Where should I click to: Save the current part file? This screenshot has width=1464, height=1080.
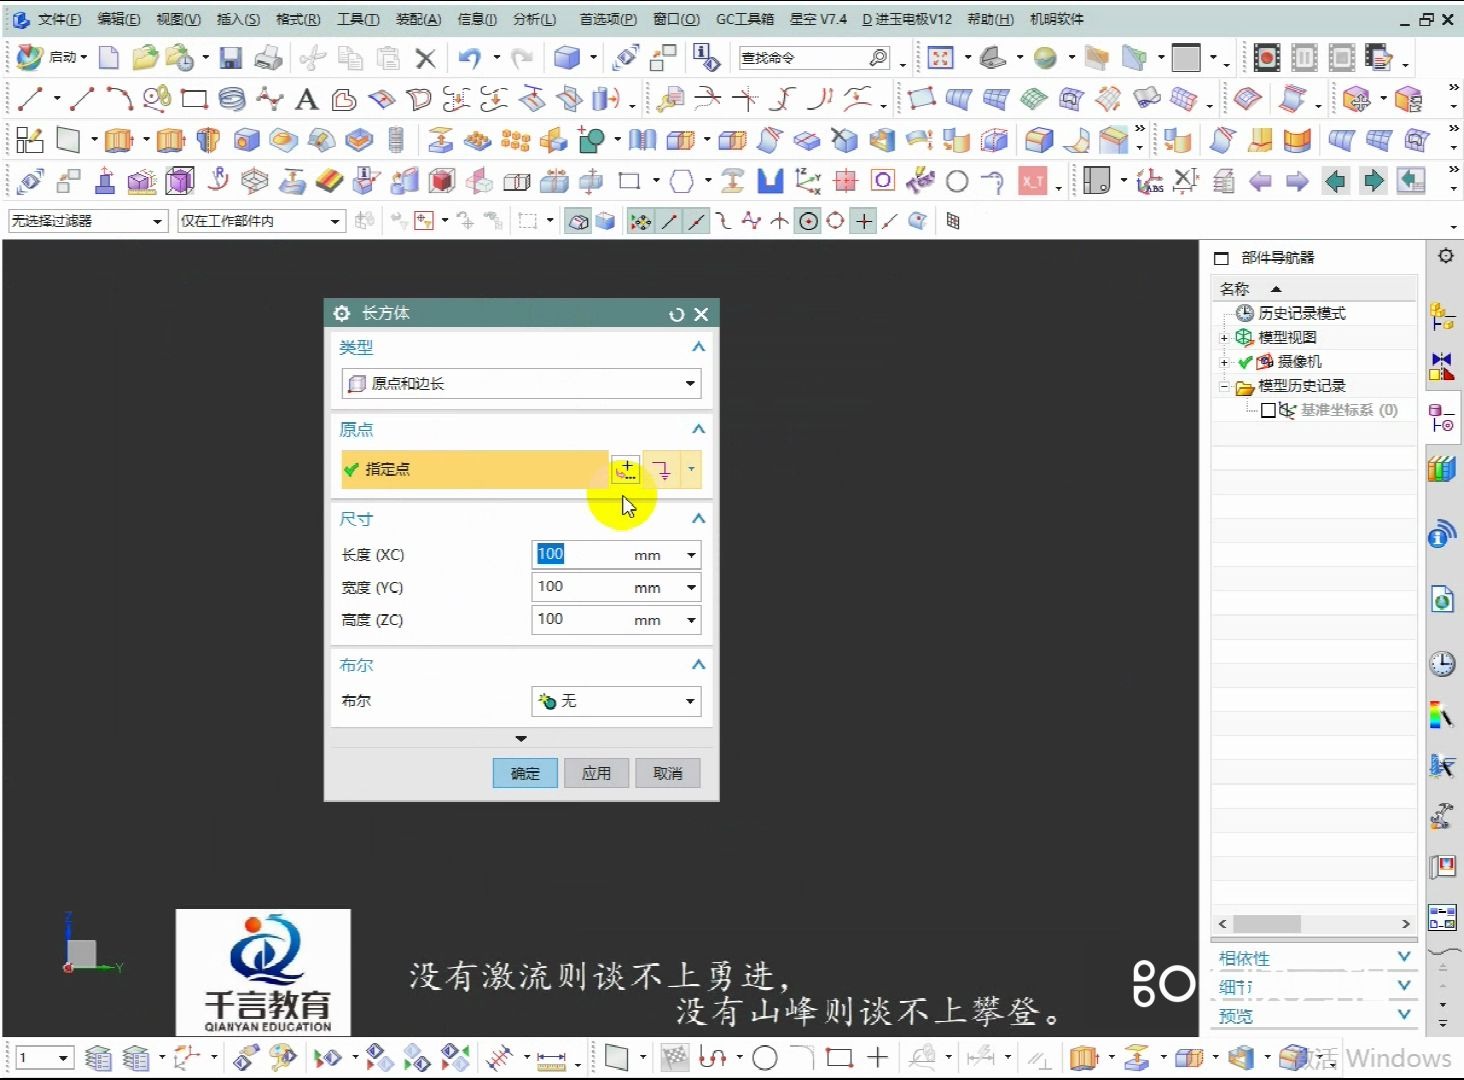230,57
